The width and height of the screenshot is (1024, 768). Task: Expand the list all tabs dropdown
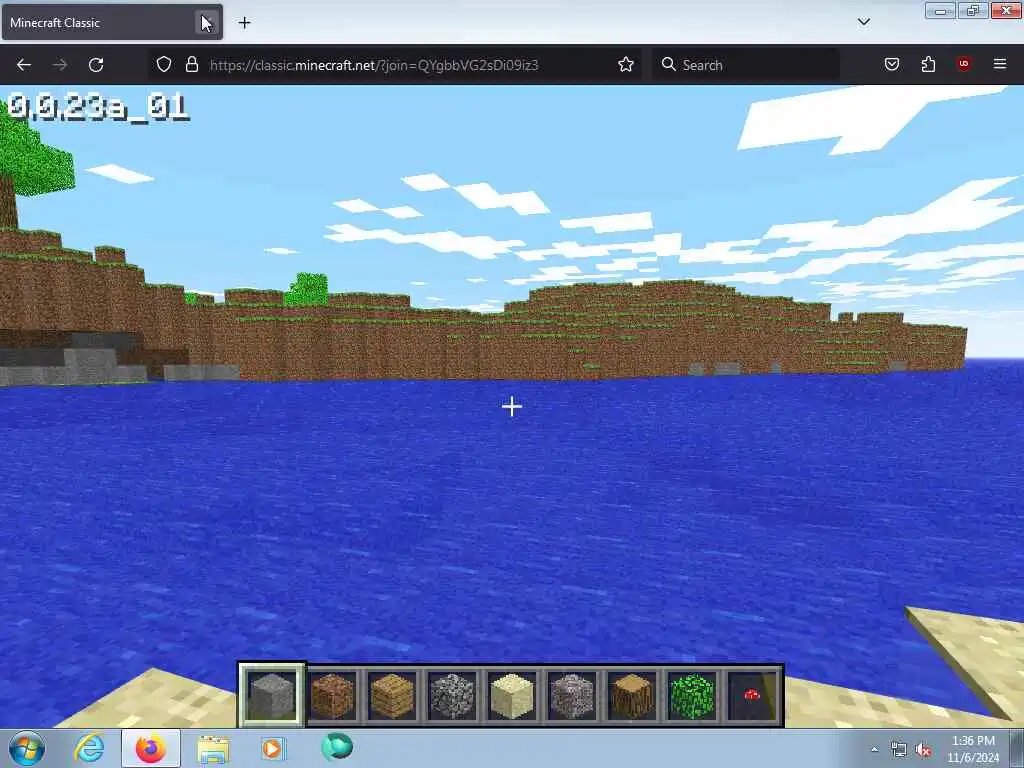click(x=863, y=22)
